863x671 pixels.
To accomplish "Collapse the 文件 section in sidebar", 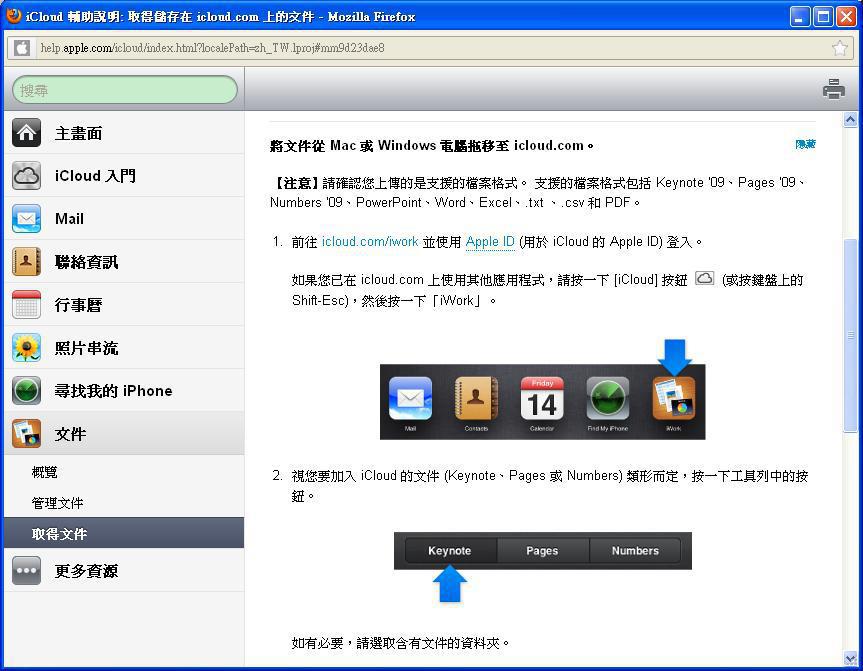I will tap(124, 433).
